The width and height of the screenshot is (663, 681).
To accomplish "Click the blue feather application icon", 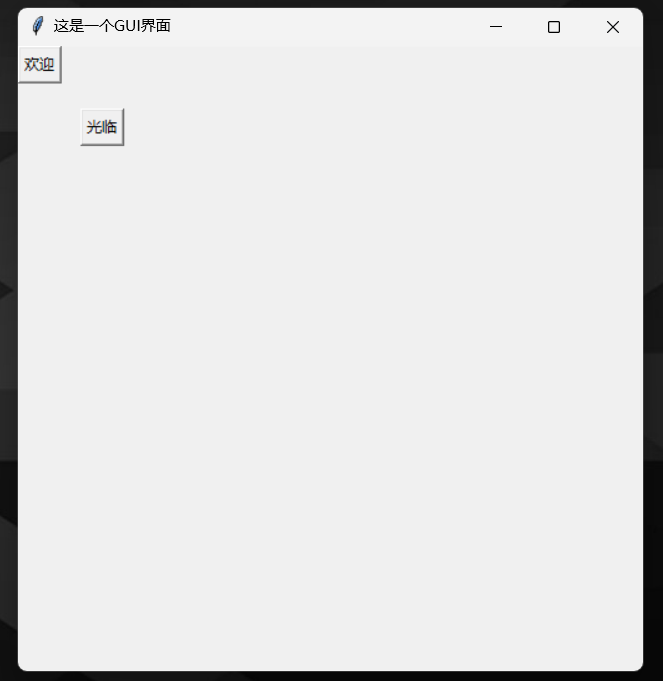I will 38,26.
